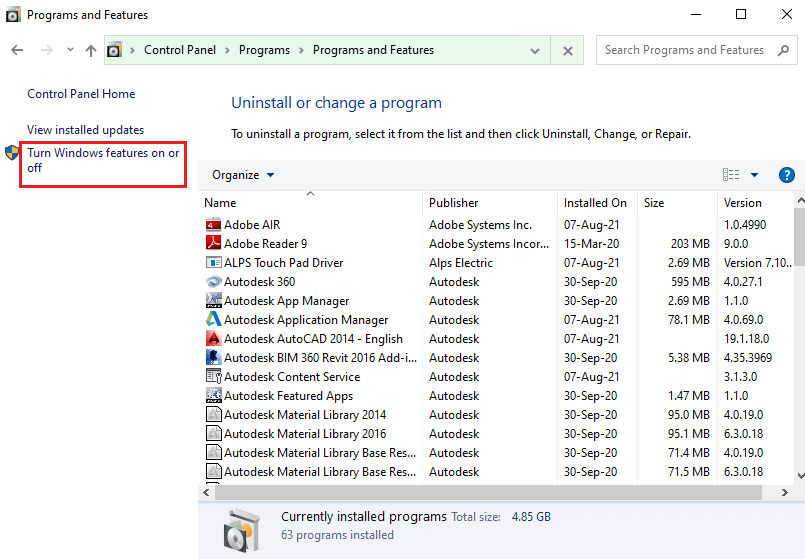Click the ALPS Touch Pad Driver icon
Image resolution: width=805 pixels, height=559 pixels.
coord(214,262)
